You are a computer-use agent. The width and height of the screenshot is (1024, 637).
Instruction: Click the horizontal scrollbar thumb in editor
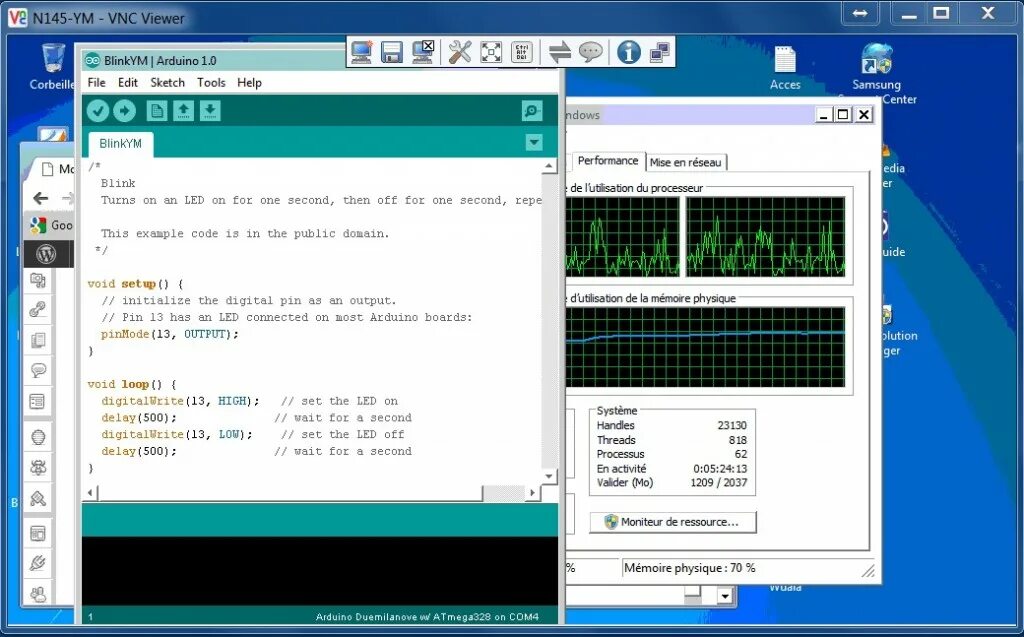pyautogui.click(x=291, y=493)
